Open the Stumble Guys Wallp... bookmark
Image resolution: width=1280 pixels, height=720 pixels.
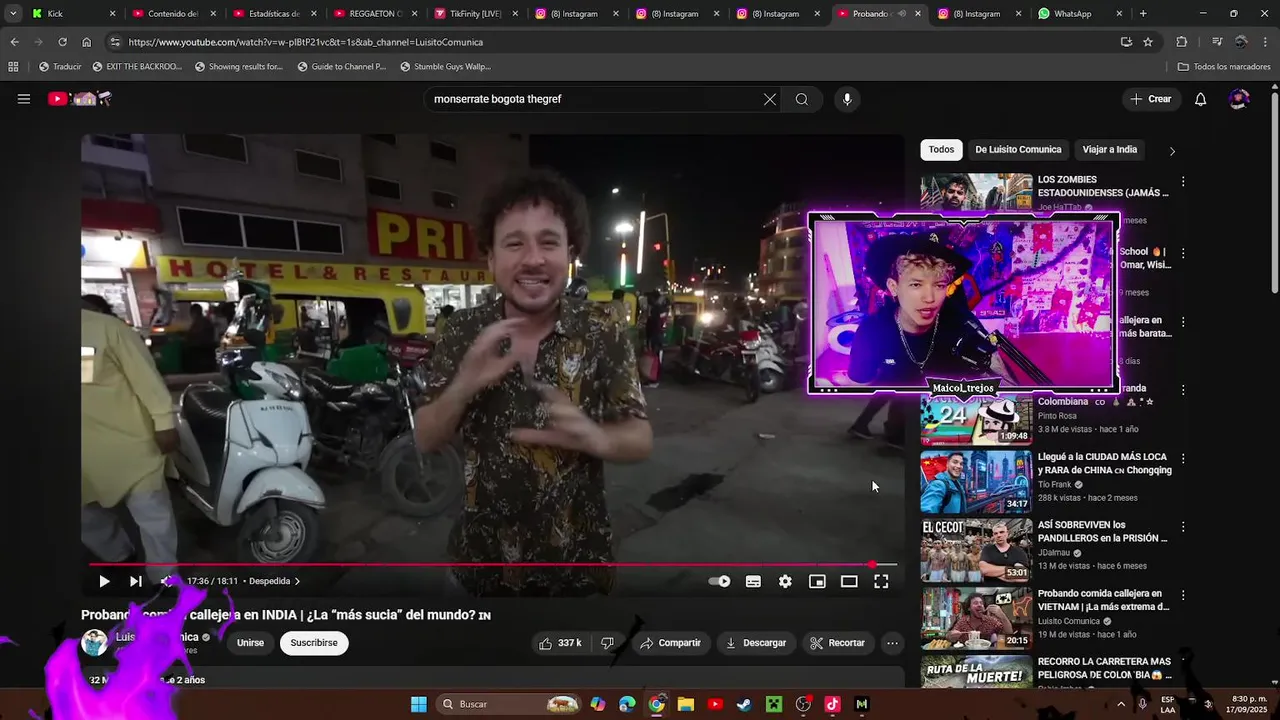pyautogui.click(x=446, y=67)
